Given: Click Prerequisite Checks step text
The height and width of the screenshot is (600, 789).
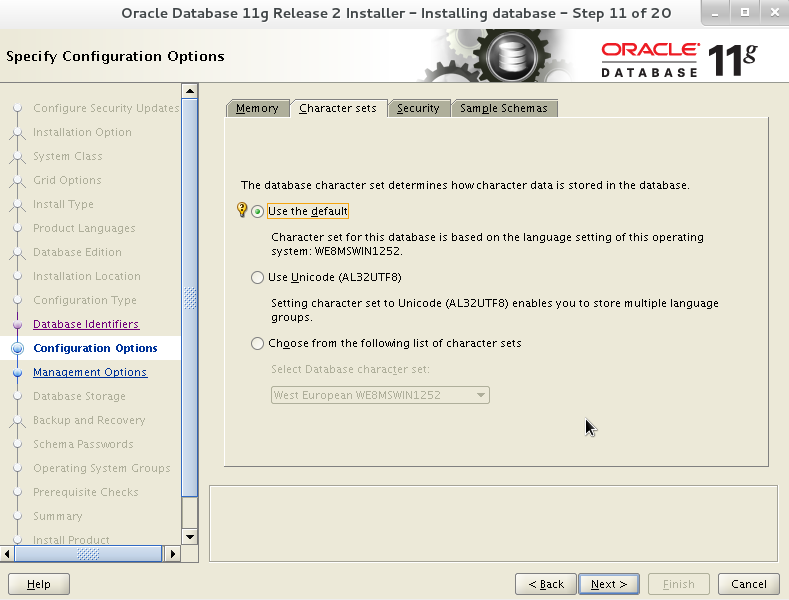Looking at the screenshot, I should [x=86, y=492].
